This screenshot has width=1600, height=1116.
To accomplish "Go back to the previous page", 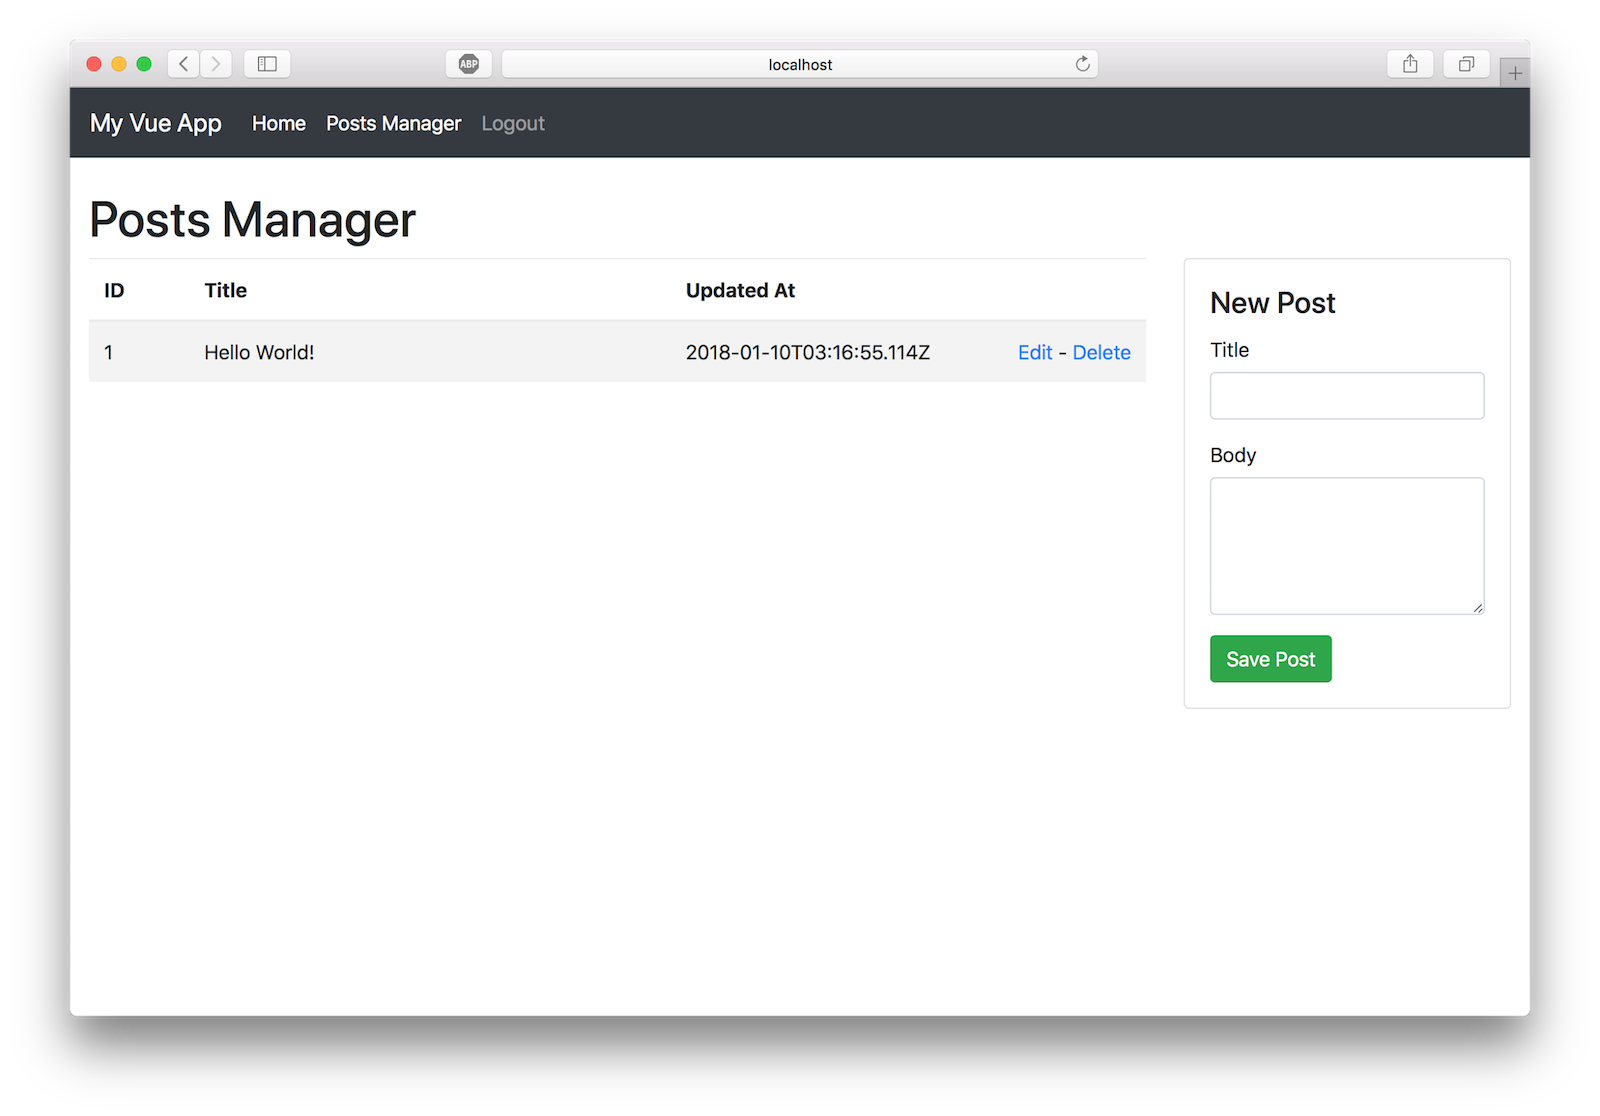I will click(183, 63).
